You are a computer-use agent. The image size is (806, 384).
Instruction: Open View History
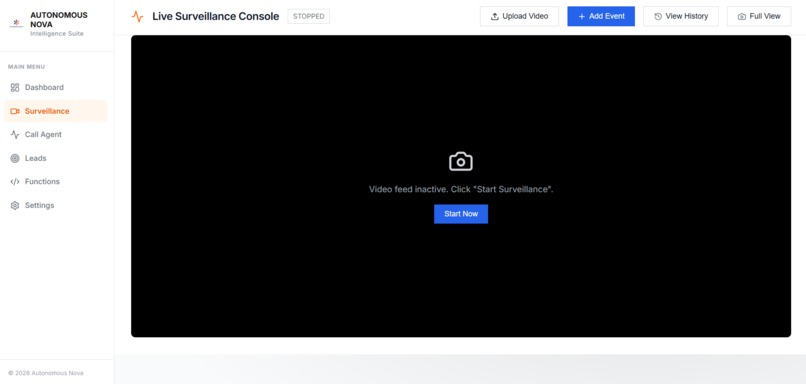[x=681, y=16]
